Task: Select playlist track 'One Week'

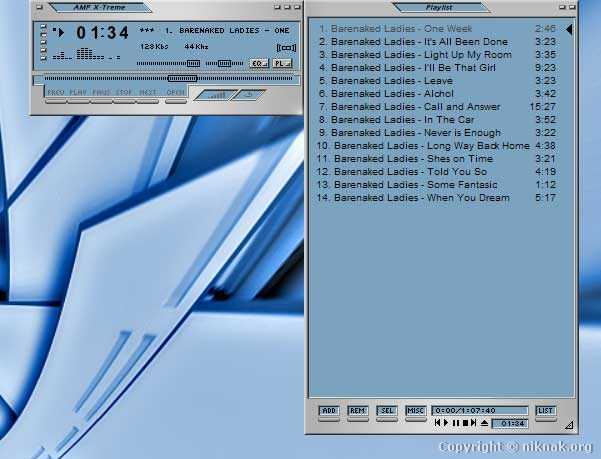Action: click(437, 29)
